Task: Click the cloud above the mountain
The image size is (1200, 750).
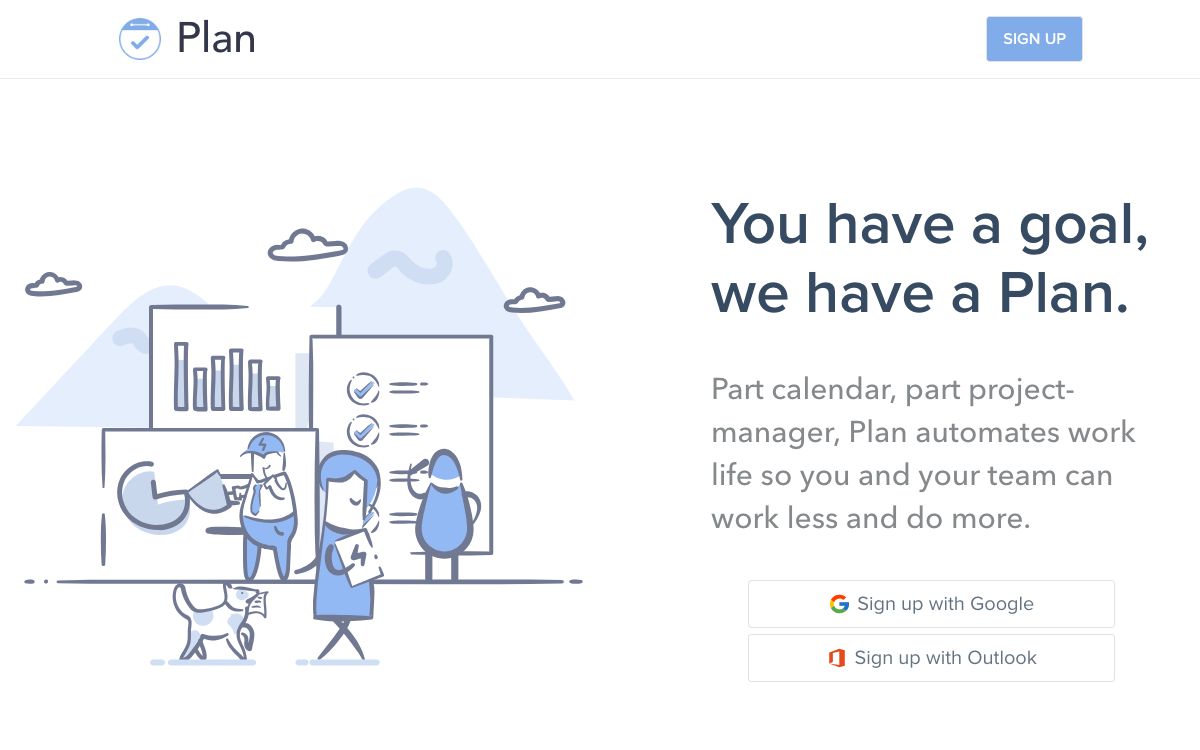Action: point(305,245)
